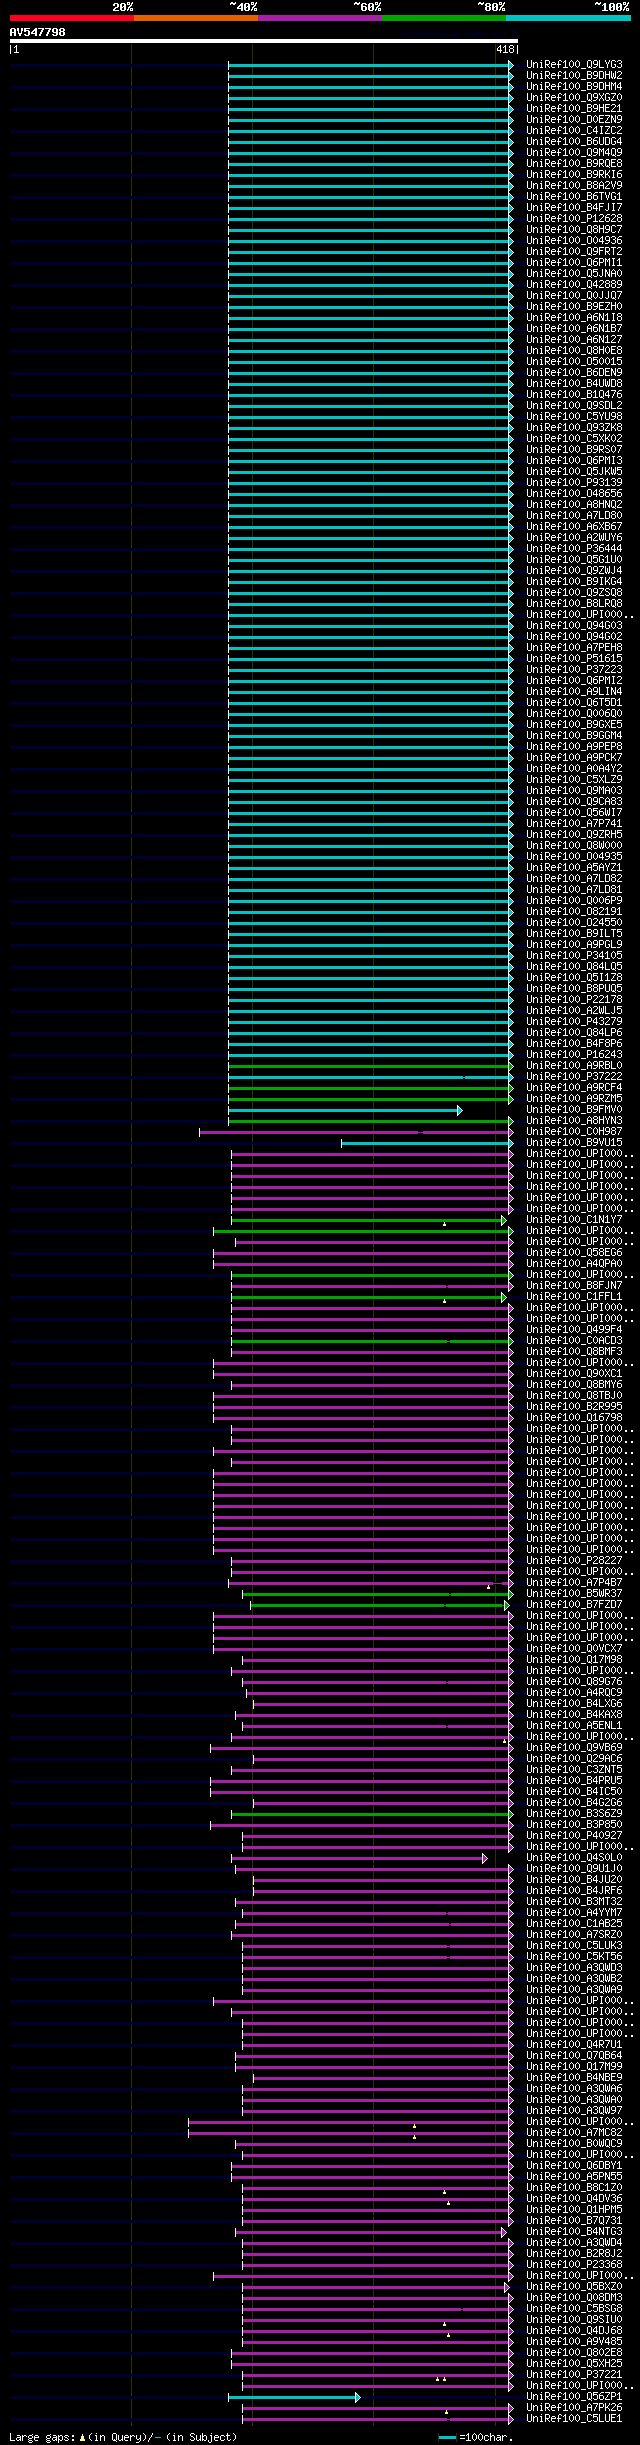Select the UniRef100_P28227 label

(x=574, y=1561)
